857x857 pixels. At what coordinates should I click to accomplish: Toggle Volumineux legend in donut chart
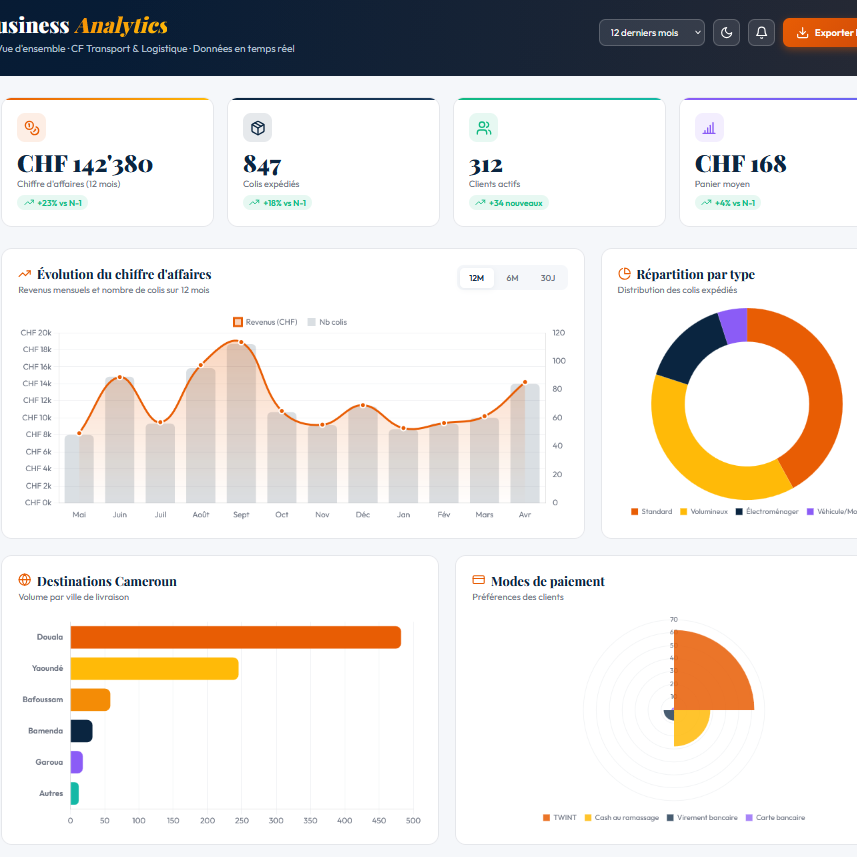[x=704, y=512]
